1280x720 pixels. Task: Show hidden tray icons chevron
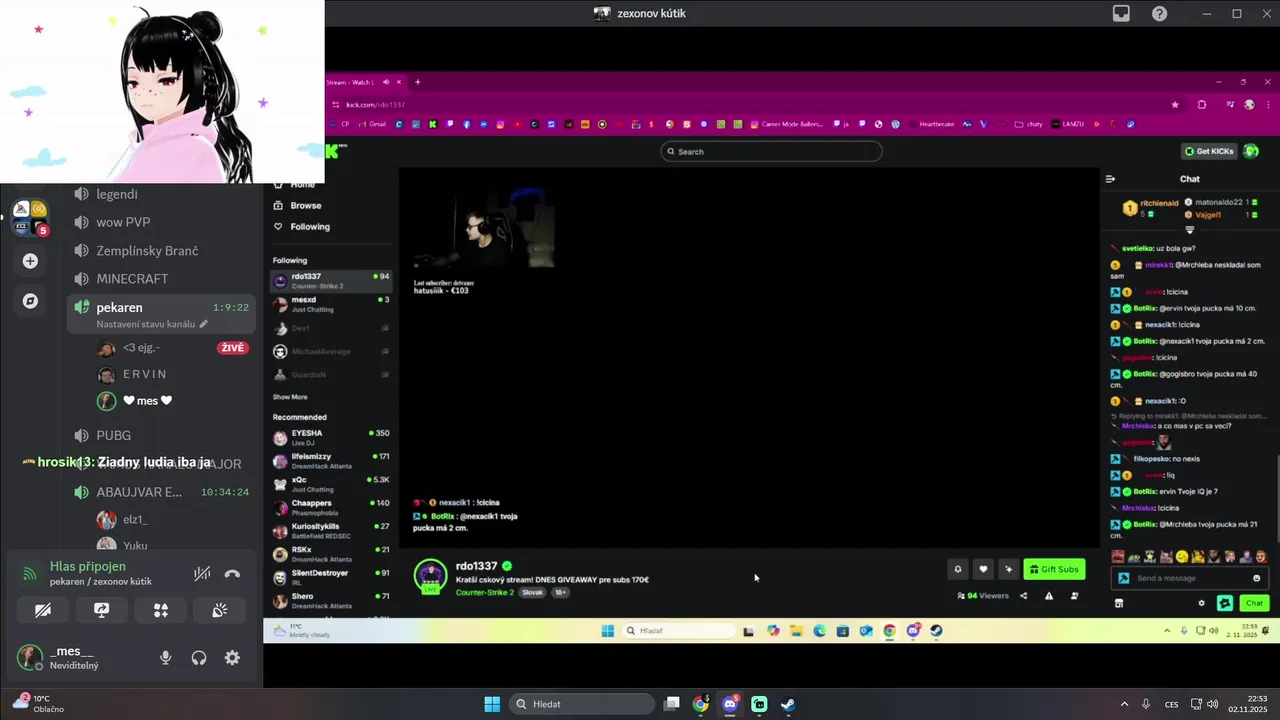pos(1124,704)
